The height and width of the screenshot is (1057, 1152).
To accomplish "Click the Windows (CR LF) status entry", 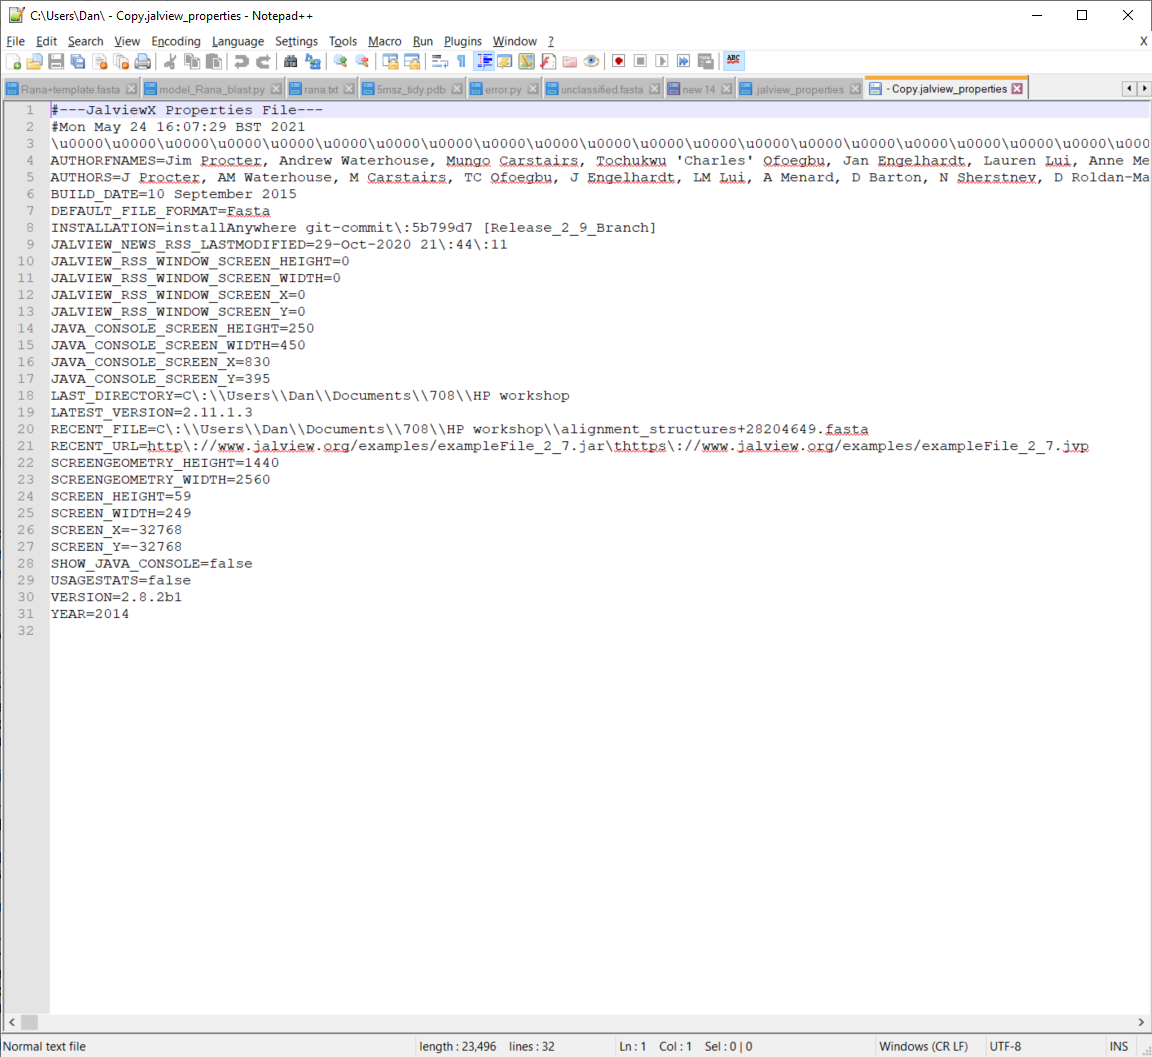I will point(924,1046).
